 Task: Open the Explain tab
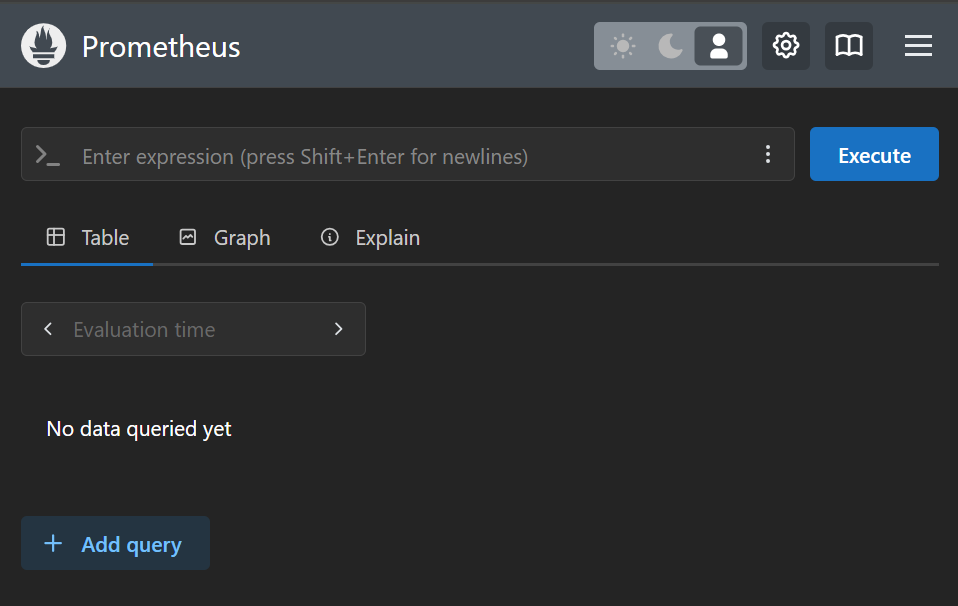(x=370, y=238)
